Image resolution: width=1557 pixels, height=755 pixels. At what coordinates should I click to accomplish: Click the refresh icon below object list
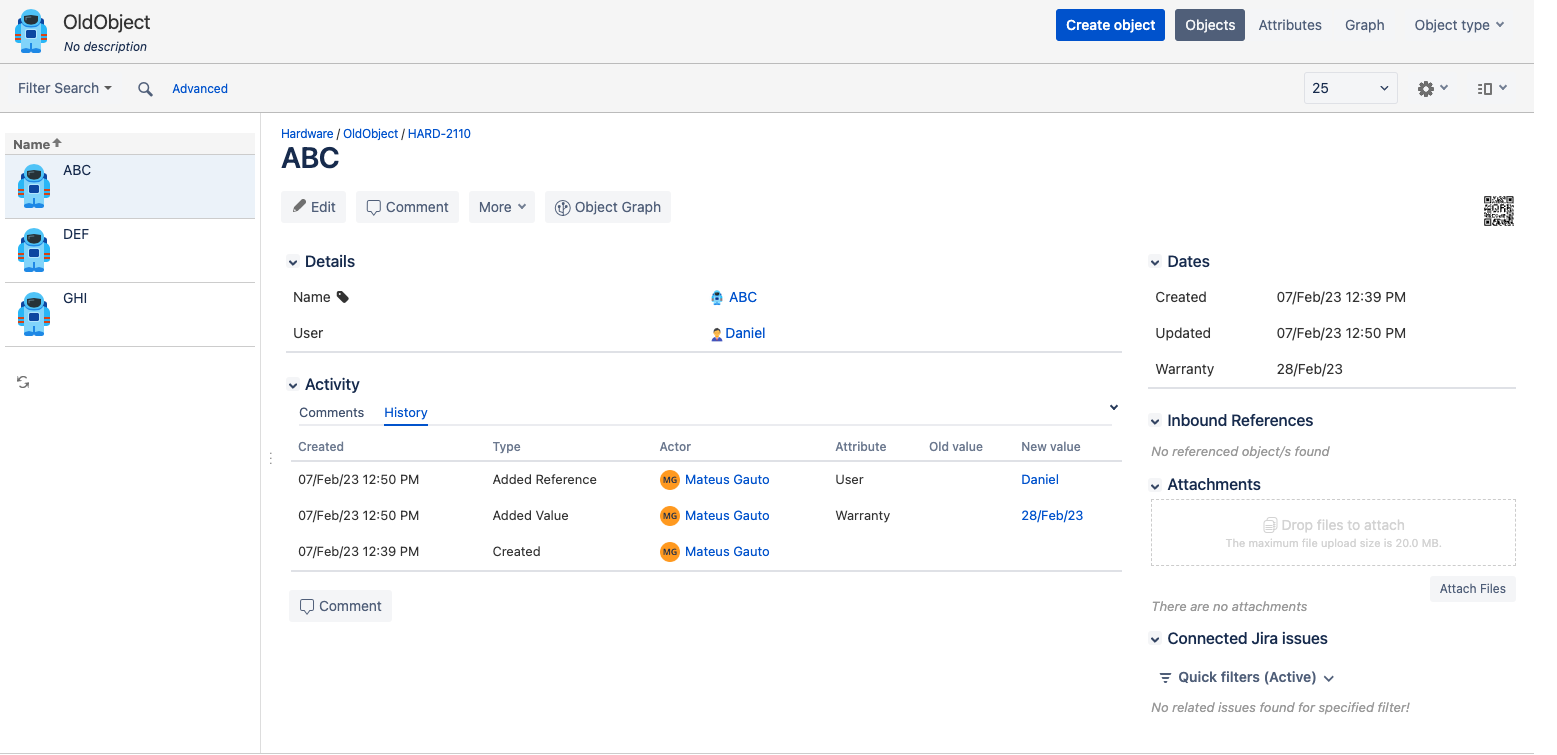pyautogui.click(x=23, y=382)
